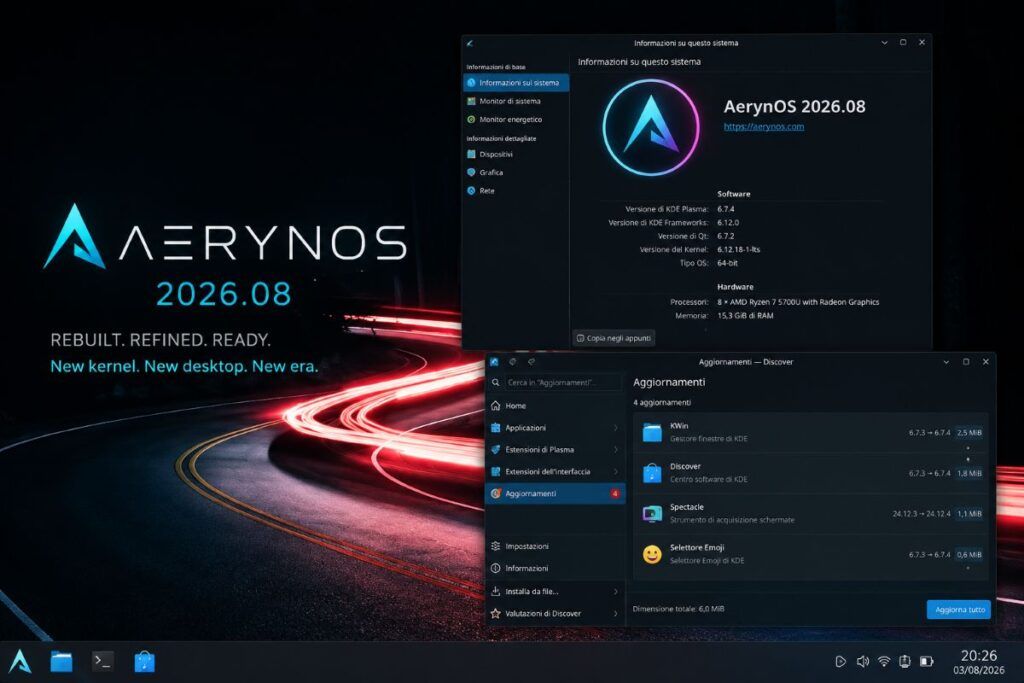Screen dimensions: 1024x683
Task: Open 'Monitor energetico' in the info sidebar
Action: tap(516, 119)
